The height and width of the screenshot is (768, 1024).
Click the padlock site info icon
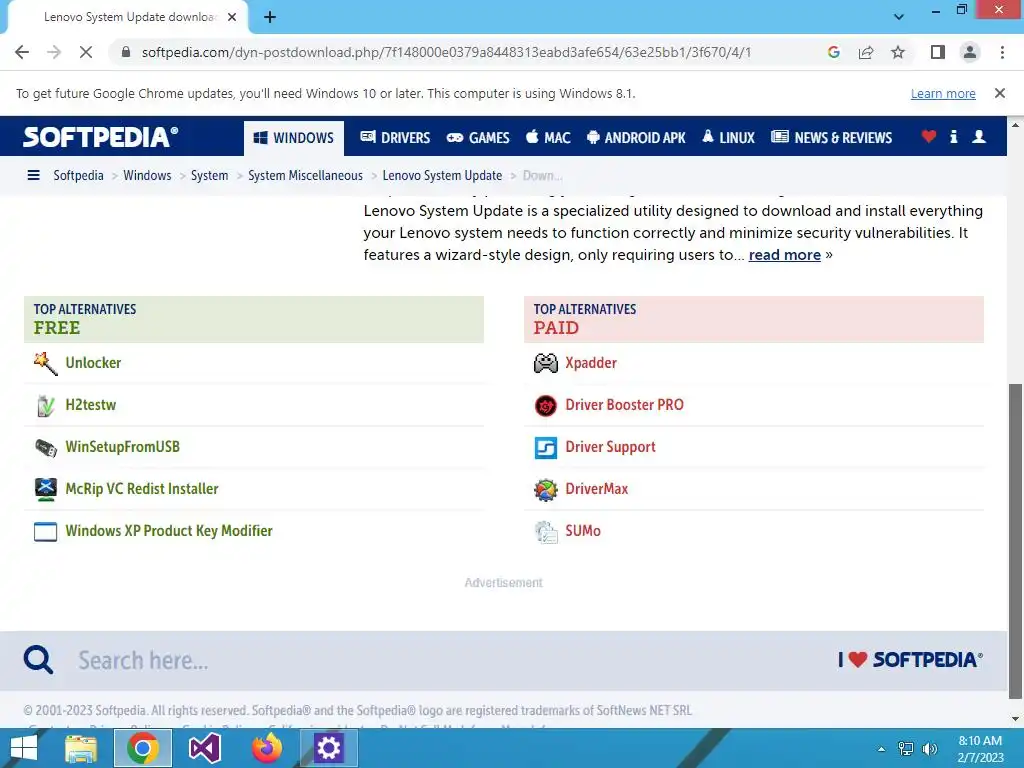tap(126, 52)
